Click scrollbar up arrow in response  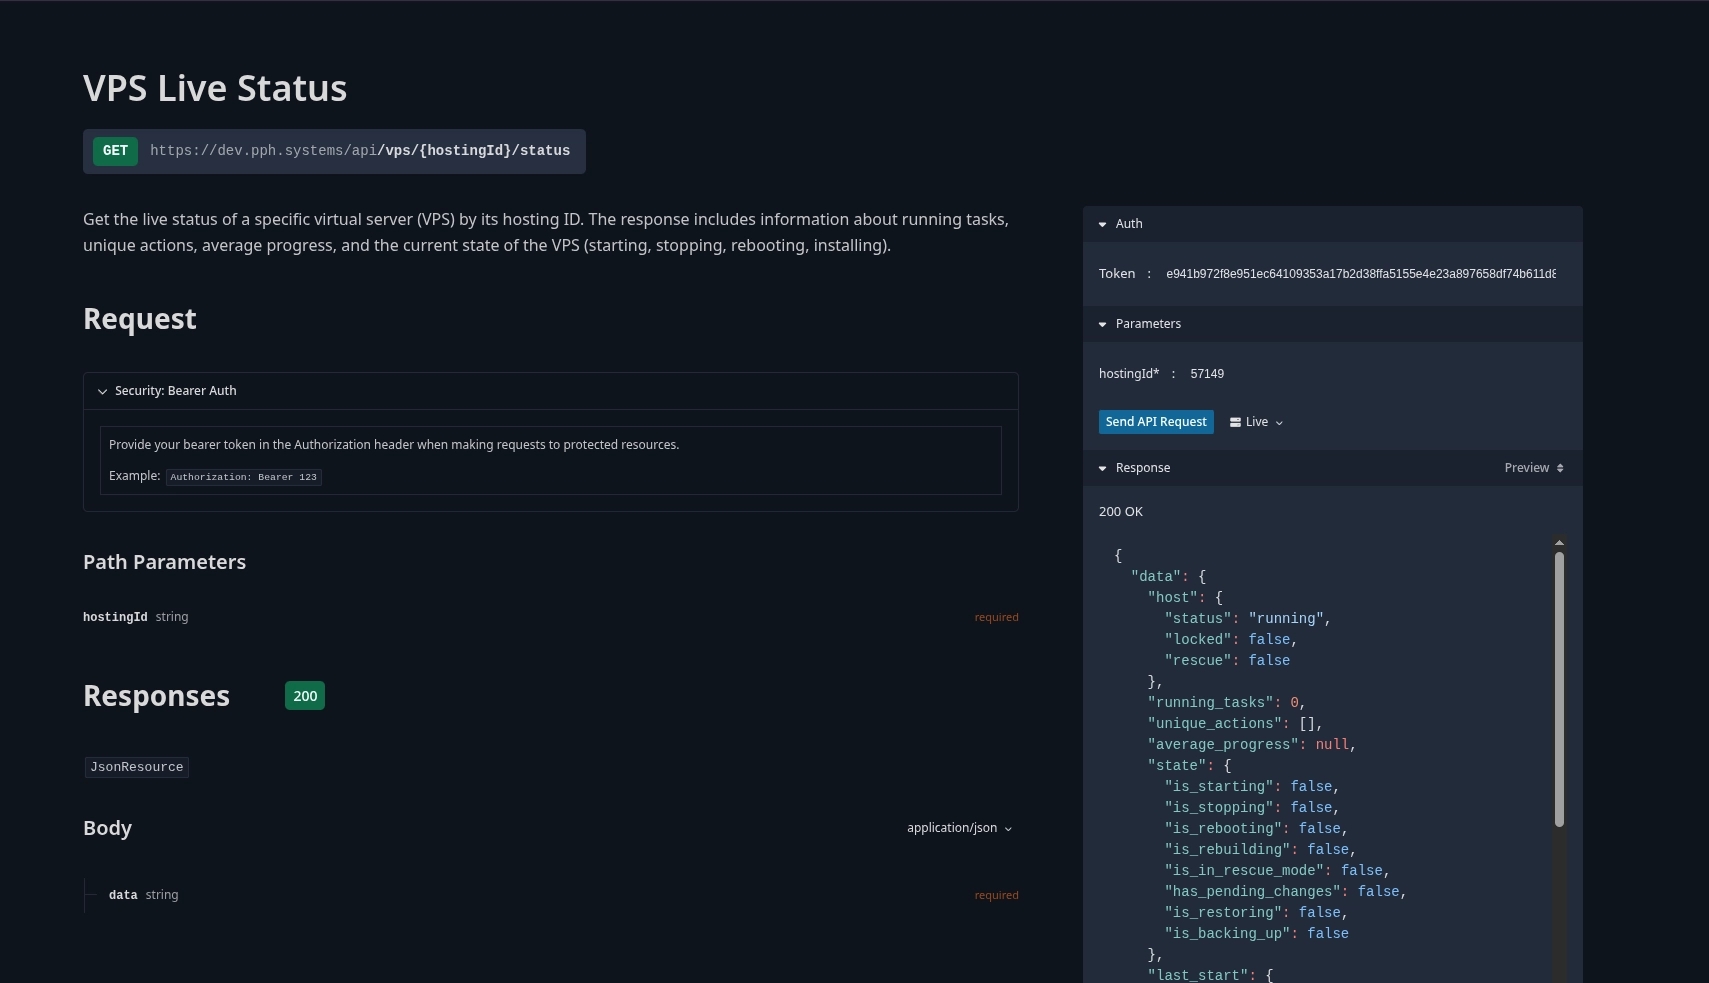[1559, 543]
